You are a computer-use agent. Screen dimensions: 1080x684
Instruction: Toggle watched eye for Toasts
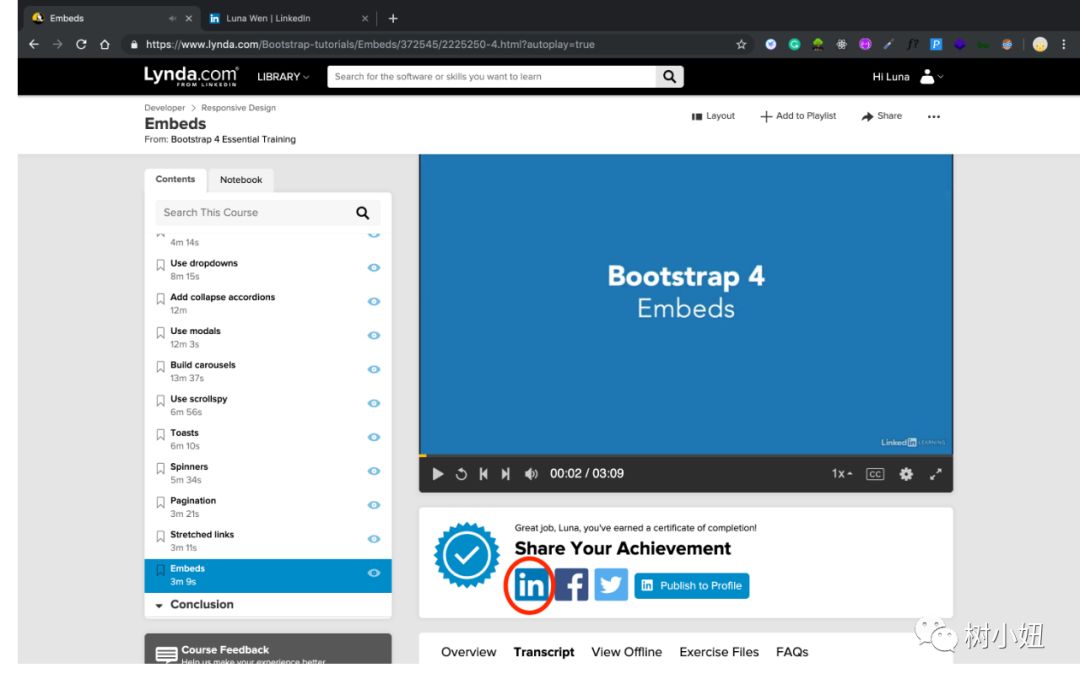(x=373, y=437)
